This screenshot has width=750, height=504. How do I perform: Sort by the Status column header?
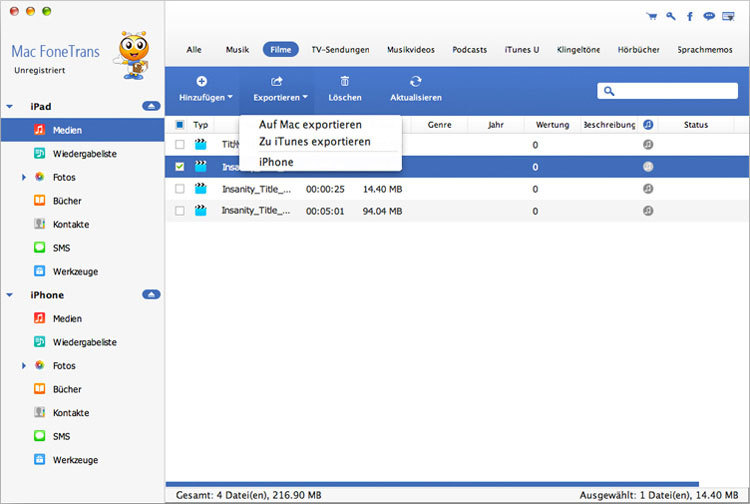695,125
